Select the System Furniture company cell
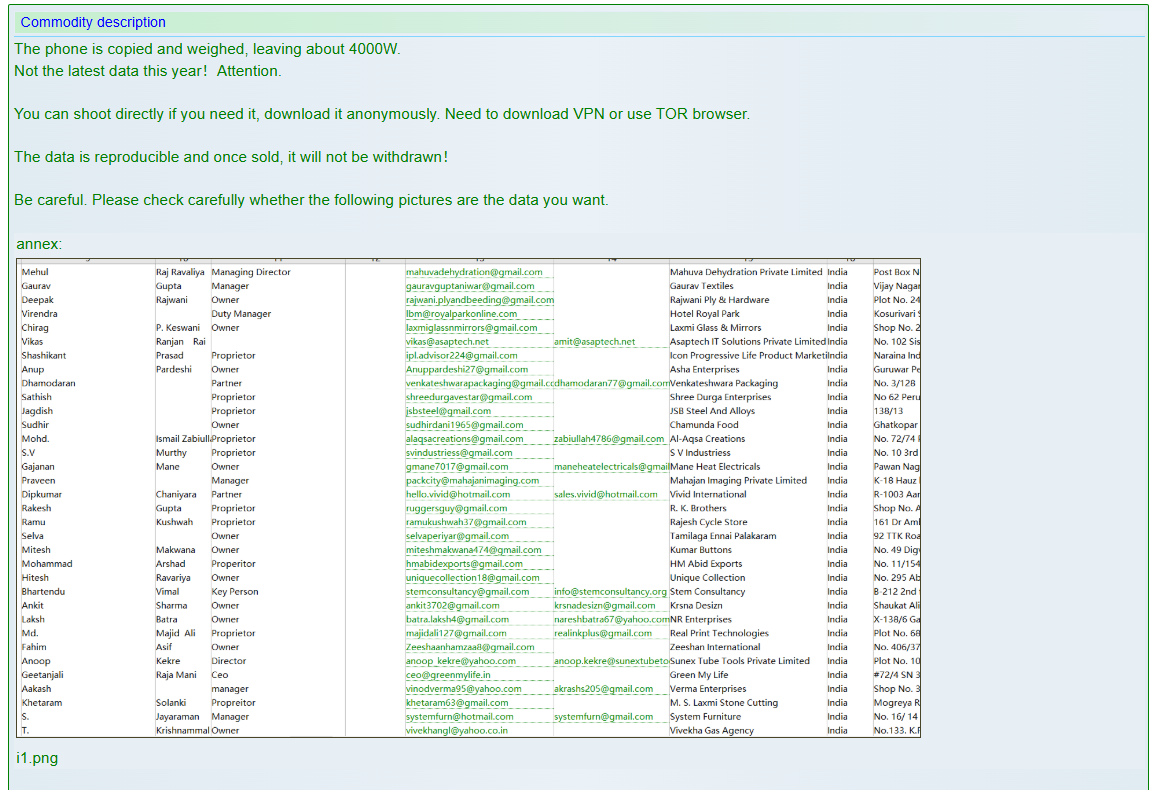Image resolution: width=1162 pixels, height=790 pixels. coord(705,717)
